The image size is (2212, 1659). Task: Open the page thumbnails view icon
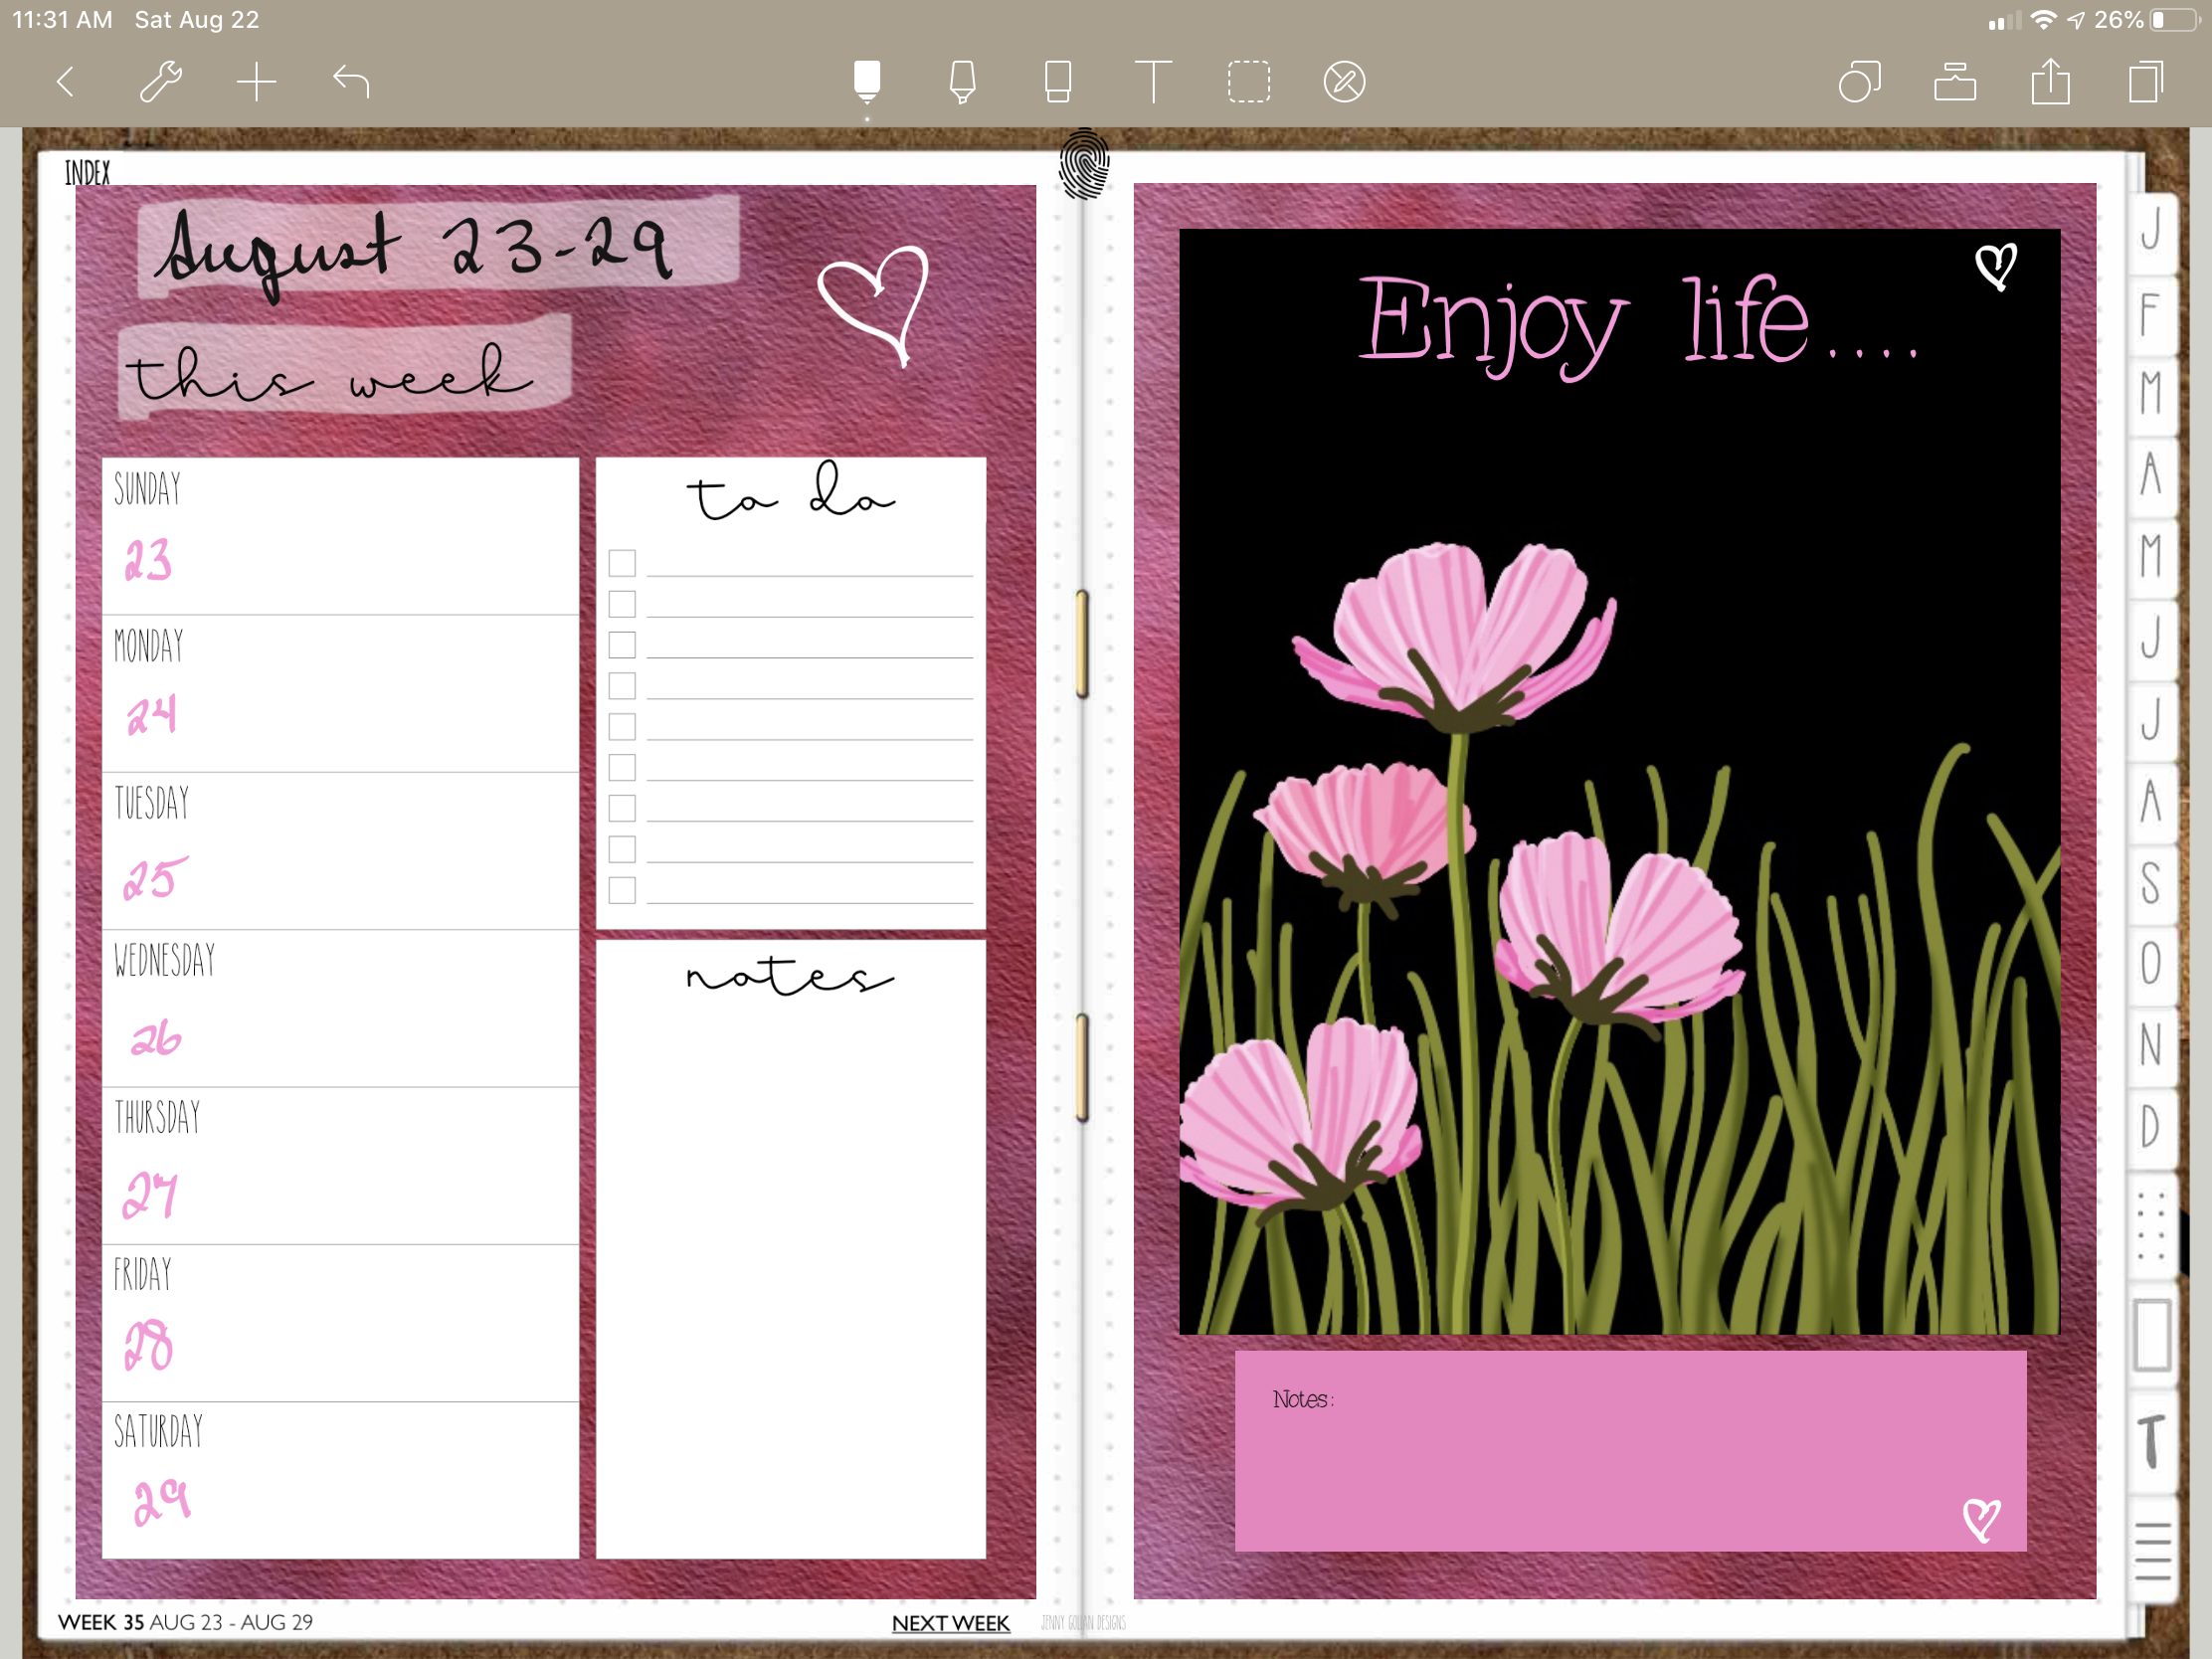coord(2145,81)
